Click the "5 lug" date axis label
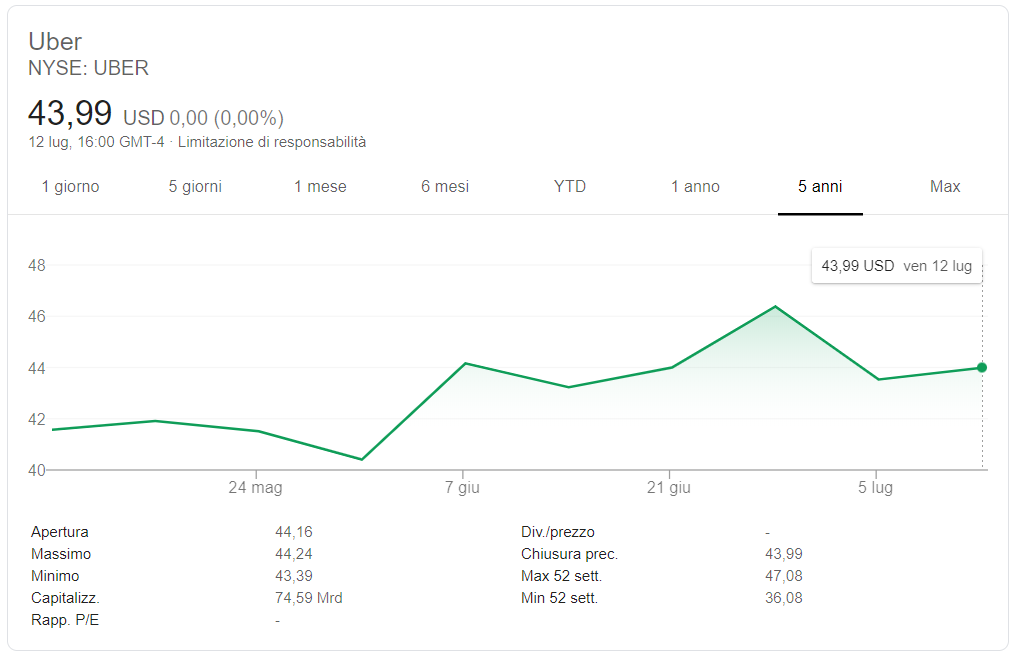This screenshot has height=657, width=1014. (876, 488)
